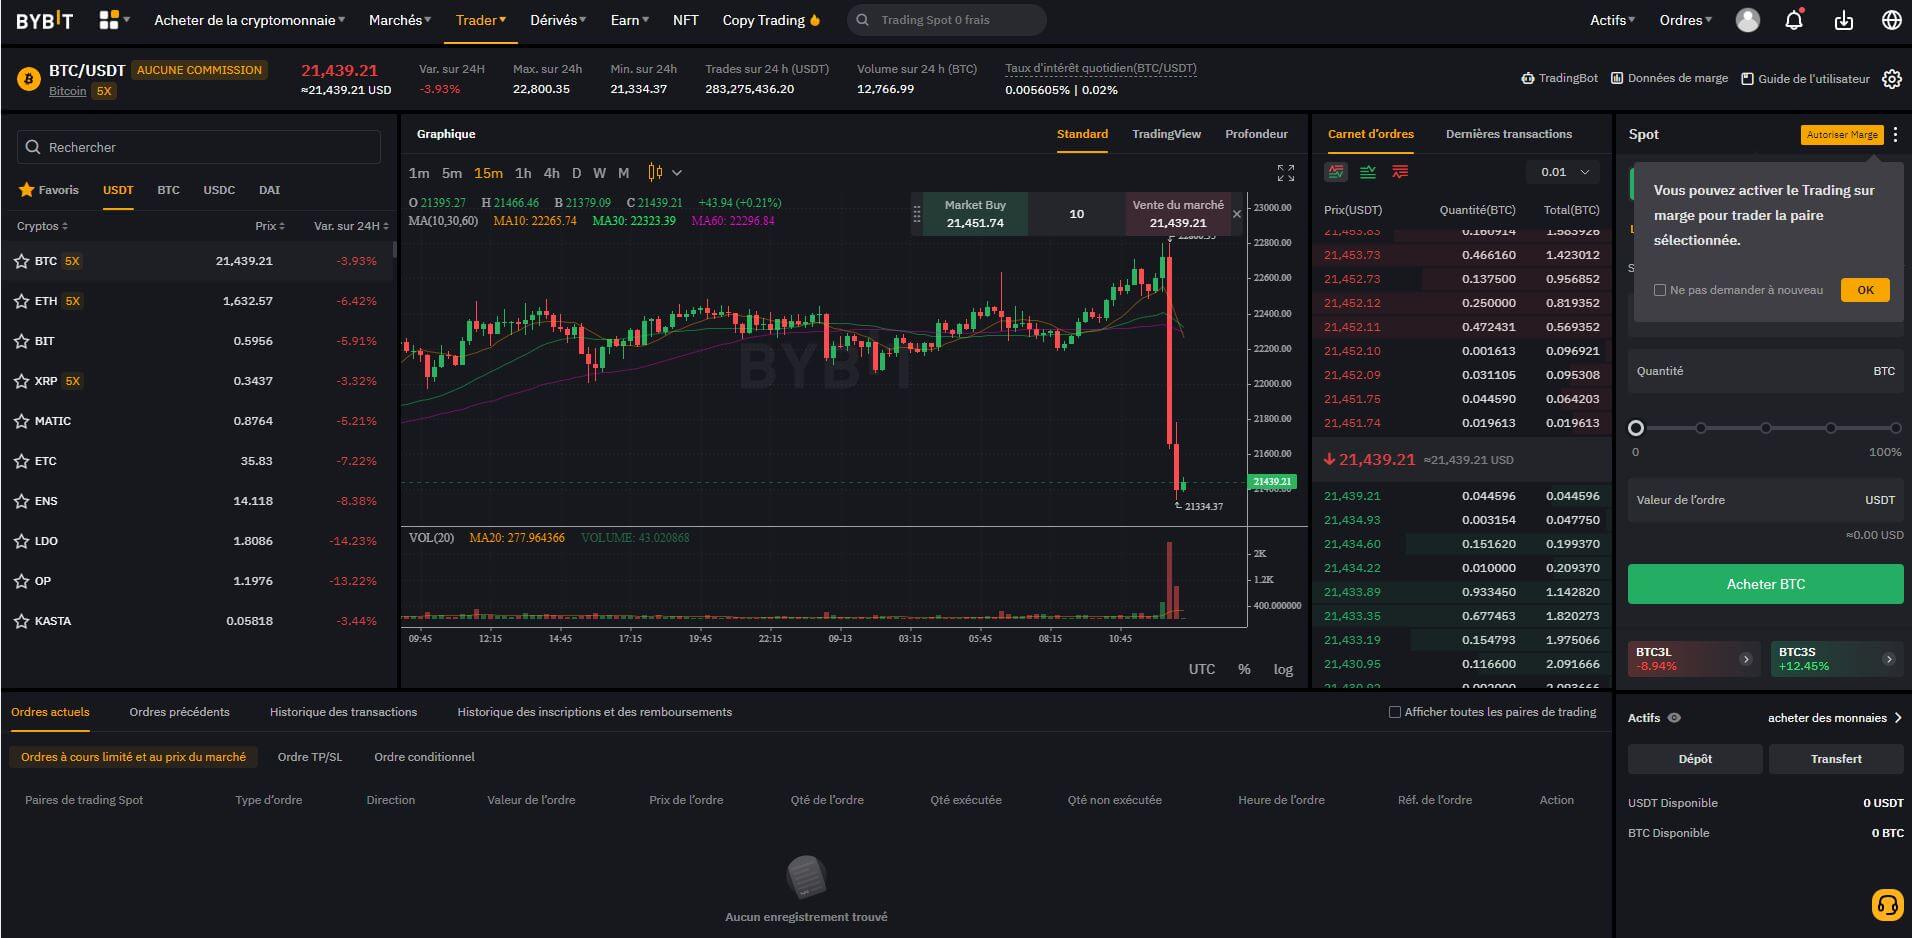Check 'Ne pas demander à nouveau' box

click(1660, 290)
